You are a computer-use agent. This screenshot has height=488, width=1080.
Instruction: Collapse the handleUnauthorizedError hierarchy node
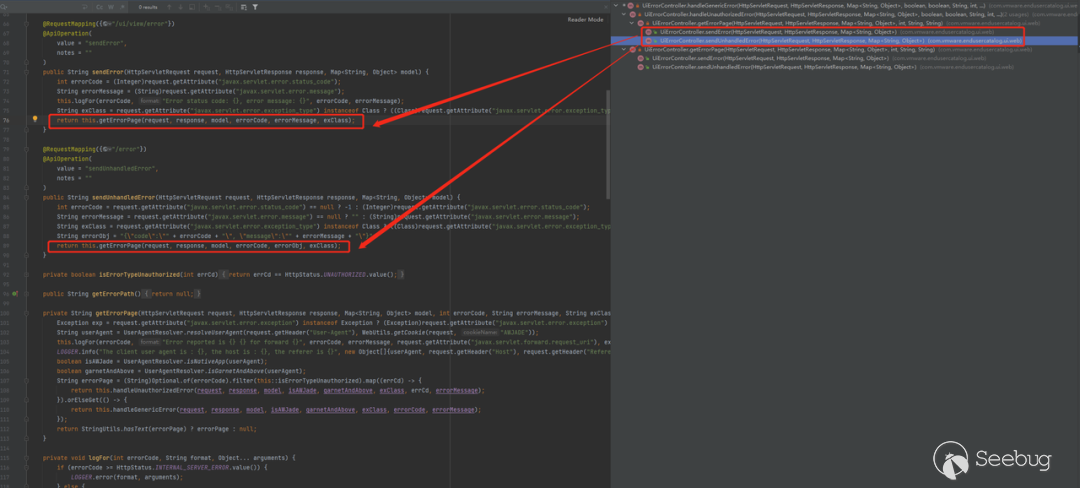pyautogui.click(x=624, y=15)
